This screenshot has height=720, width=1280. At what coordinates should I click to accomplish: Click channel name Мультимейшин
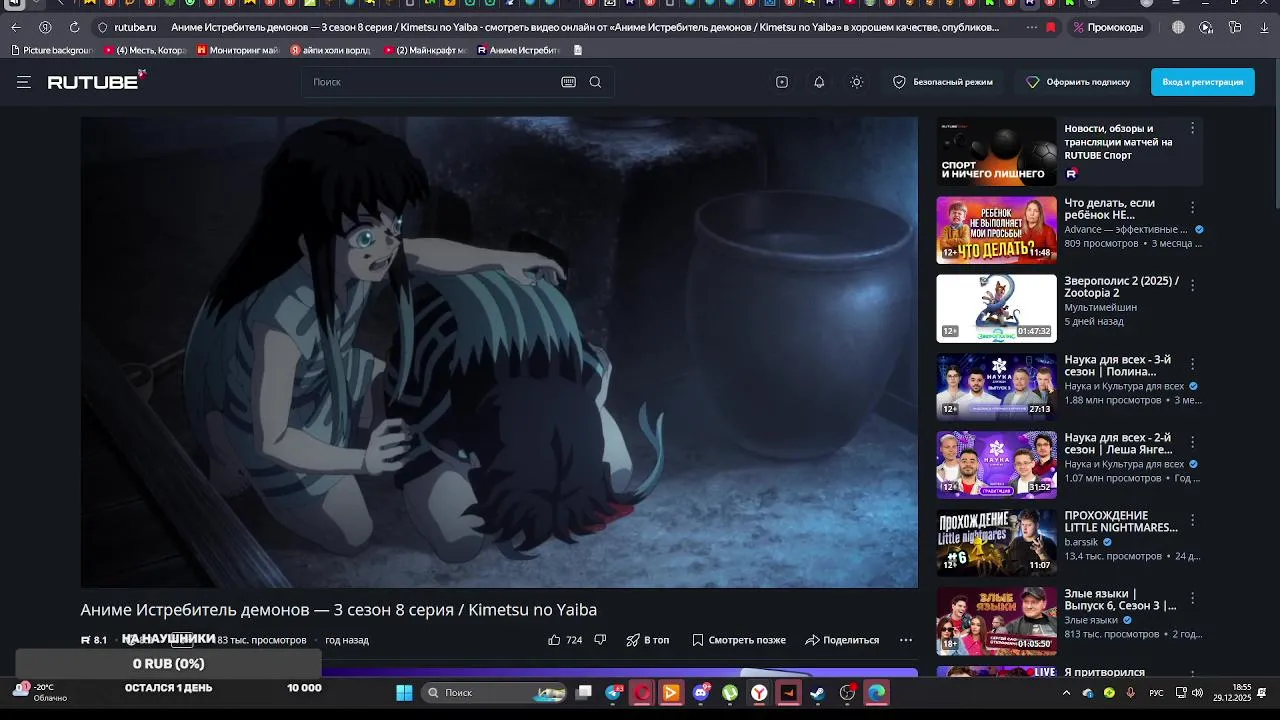pyautogui.click(x=1100, y=308)
